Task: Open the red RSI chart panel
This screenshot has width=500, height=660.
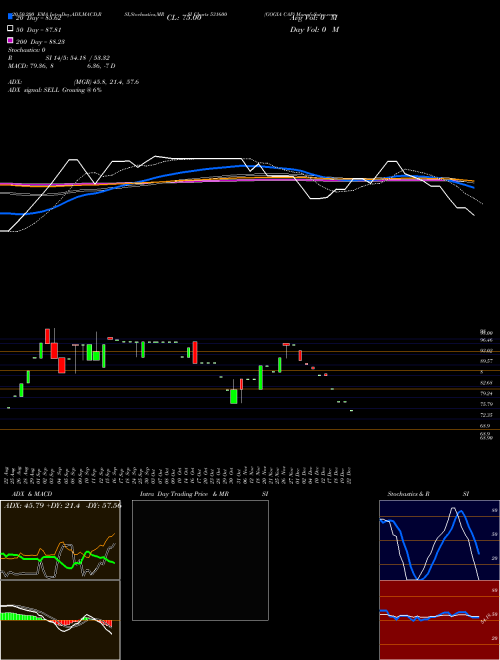Action: 439,620
